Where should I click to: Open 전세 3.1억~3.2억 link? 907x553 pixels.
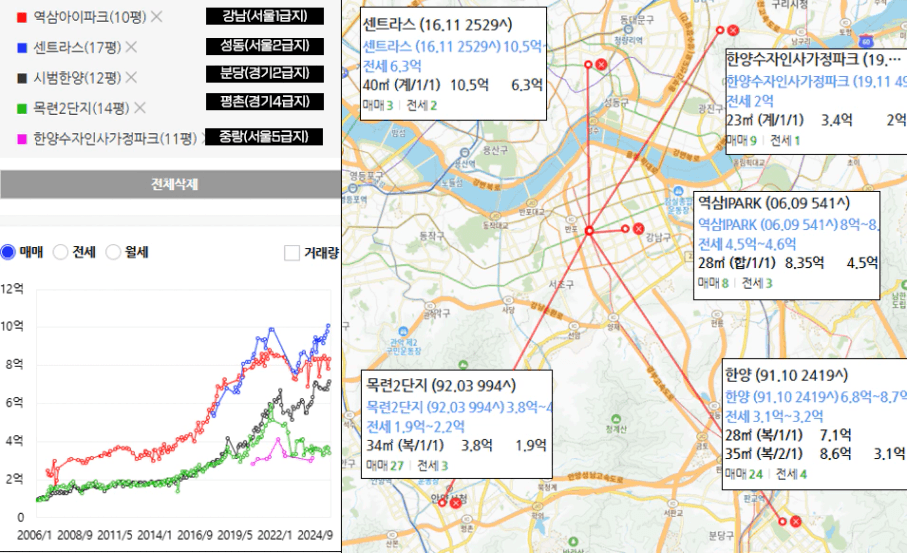click(x=774, y=416)
